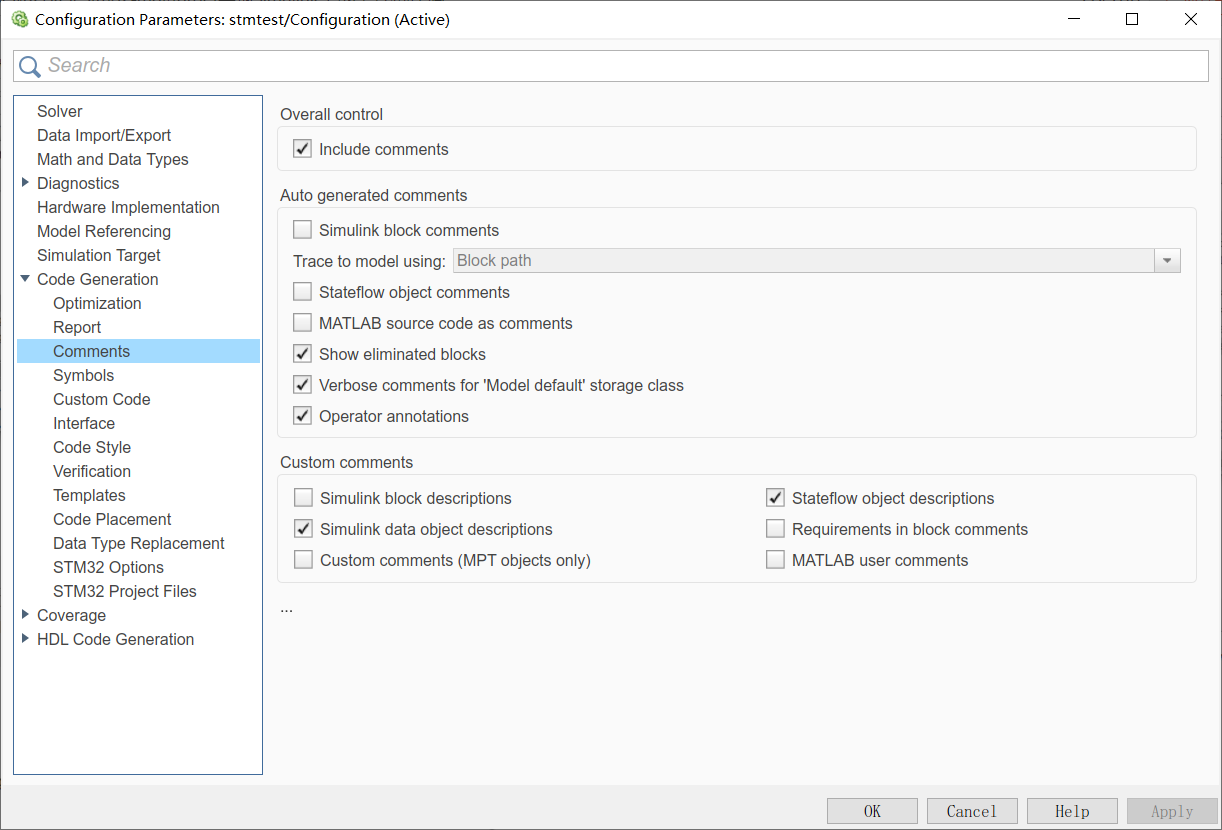Open Help for this dialog
Viewport: 1222px width, 830px height.
pyautogui.click(x=1071, y=811)
